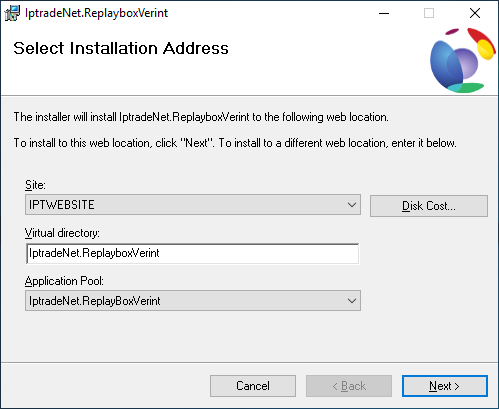Expand the Application Pool dropdown arrow
Image resolution: width=499 pixels, height=409 pixels.
pyautogui.click(x=352, y=301)
